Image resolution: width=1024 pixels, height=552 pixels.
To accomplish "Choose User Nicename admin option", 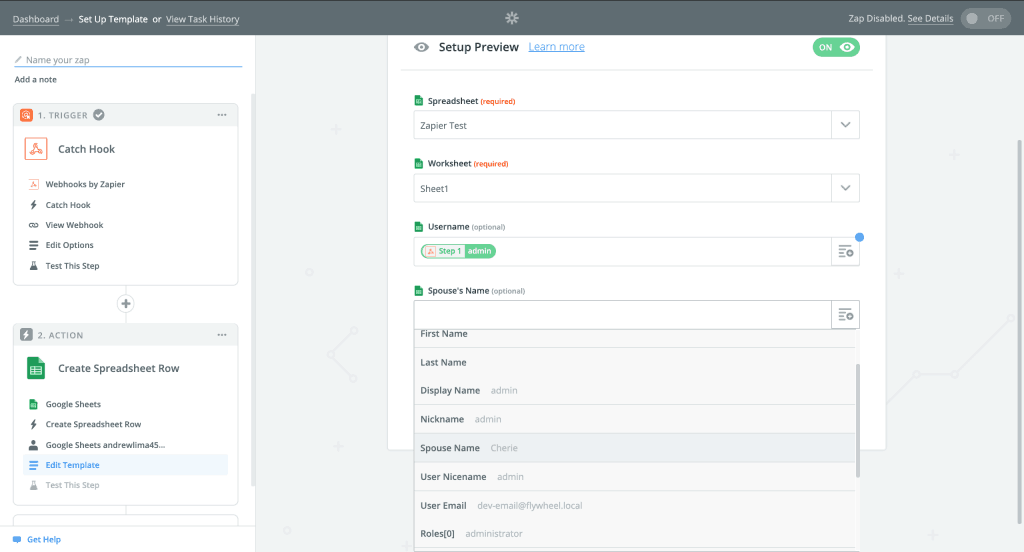I will (635, 477).
